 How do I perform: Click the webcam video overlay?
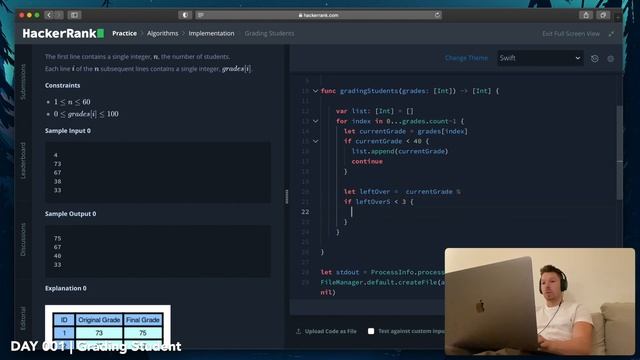[x=540, y=302]
